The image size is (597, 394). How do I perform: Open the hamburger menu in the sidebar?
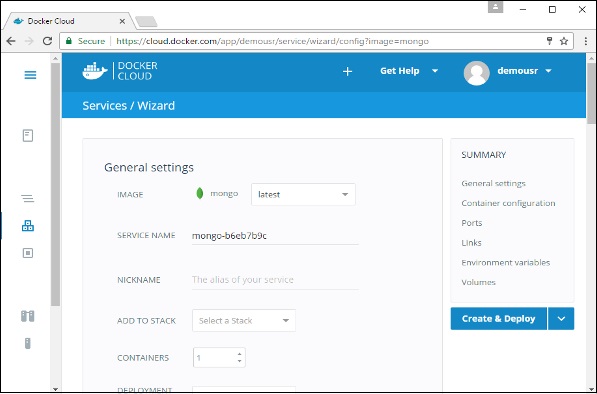click(x=30, y=75)
